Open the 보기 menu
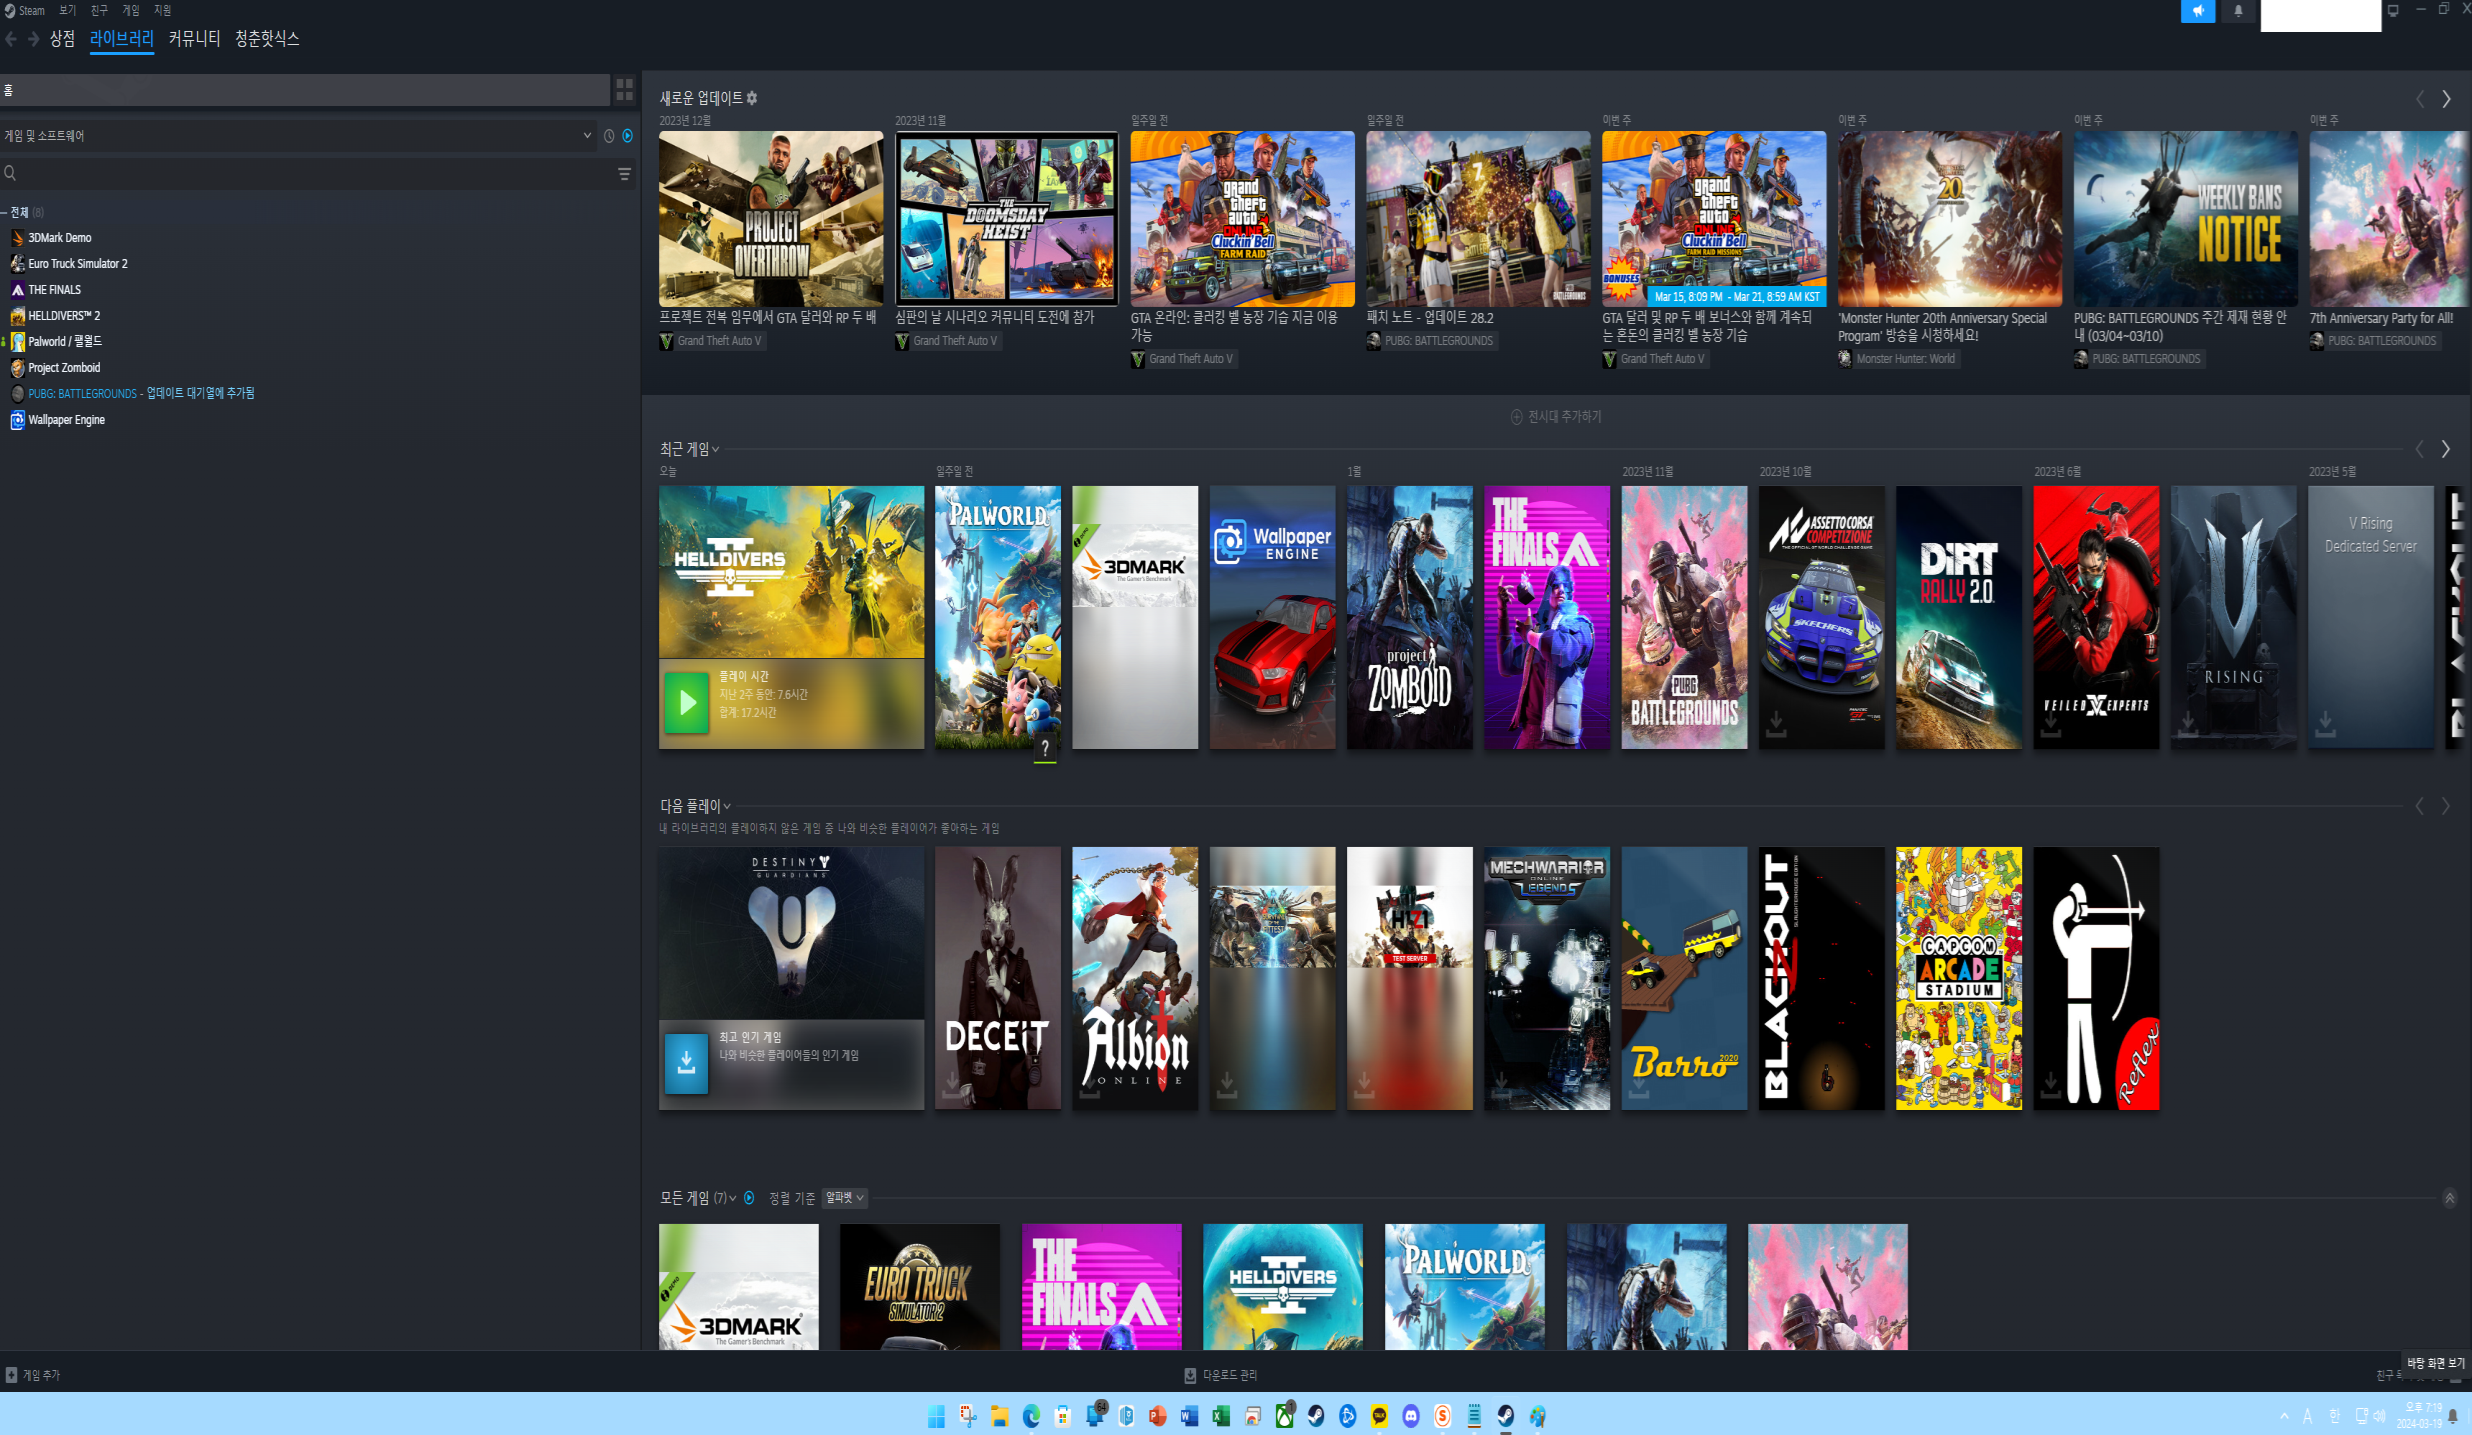Image resolution: width=2472 pixels, height=1435 pixels. point(67,11)
